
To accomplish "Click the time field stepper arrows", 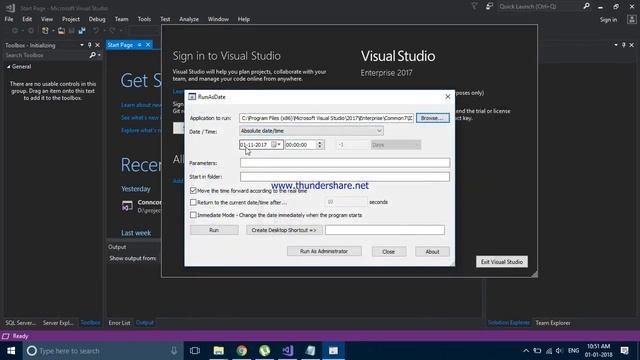I will click(x=320, y=144).
